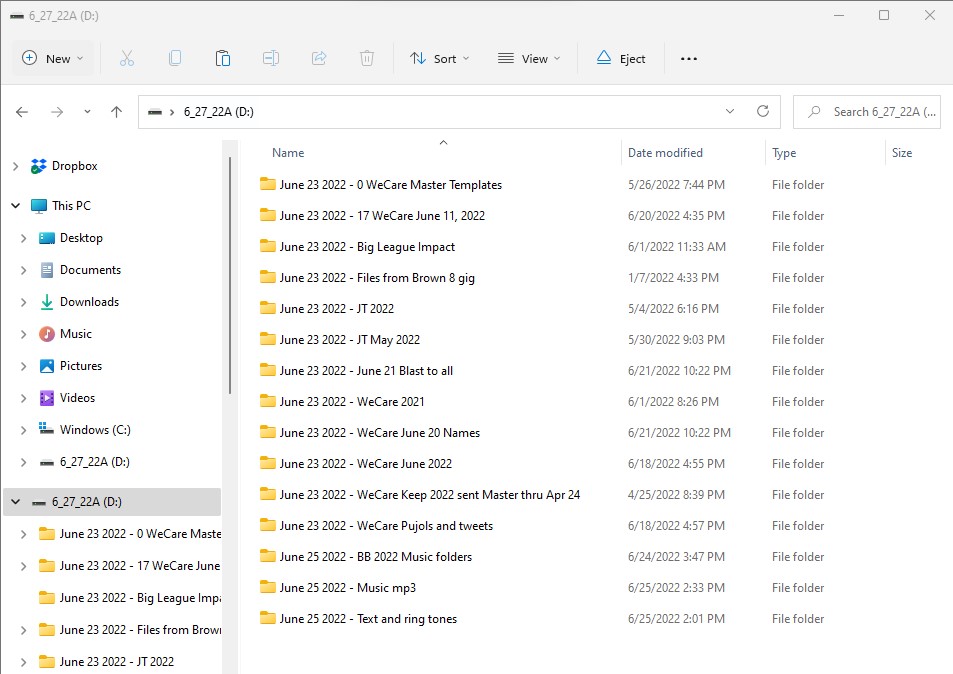Open the View layout dropdown
The image size is (953, 674).
tap(529, 58)
